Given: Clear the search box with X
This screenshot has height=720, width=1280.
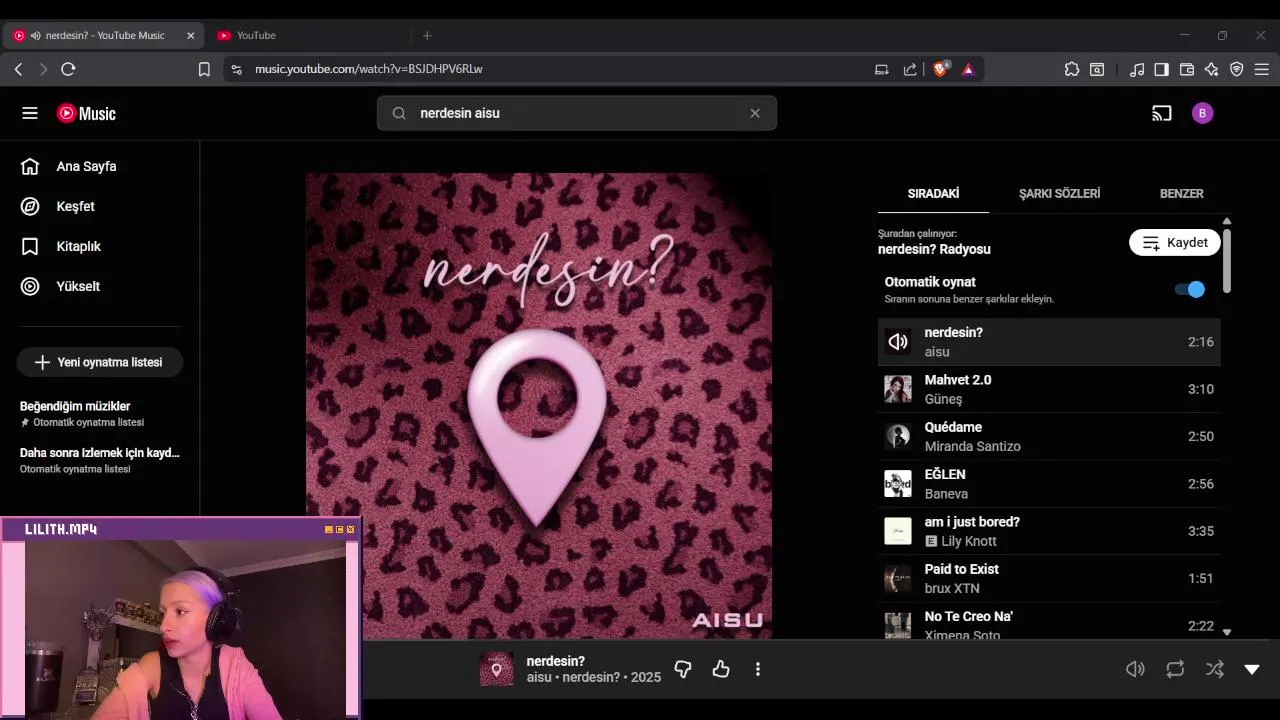Looking at the screenshot, I should pyautogui.click(x=755, y=113).
